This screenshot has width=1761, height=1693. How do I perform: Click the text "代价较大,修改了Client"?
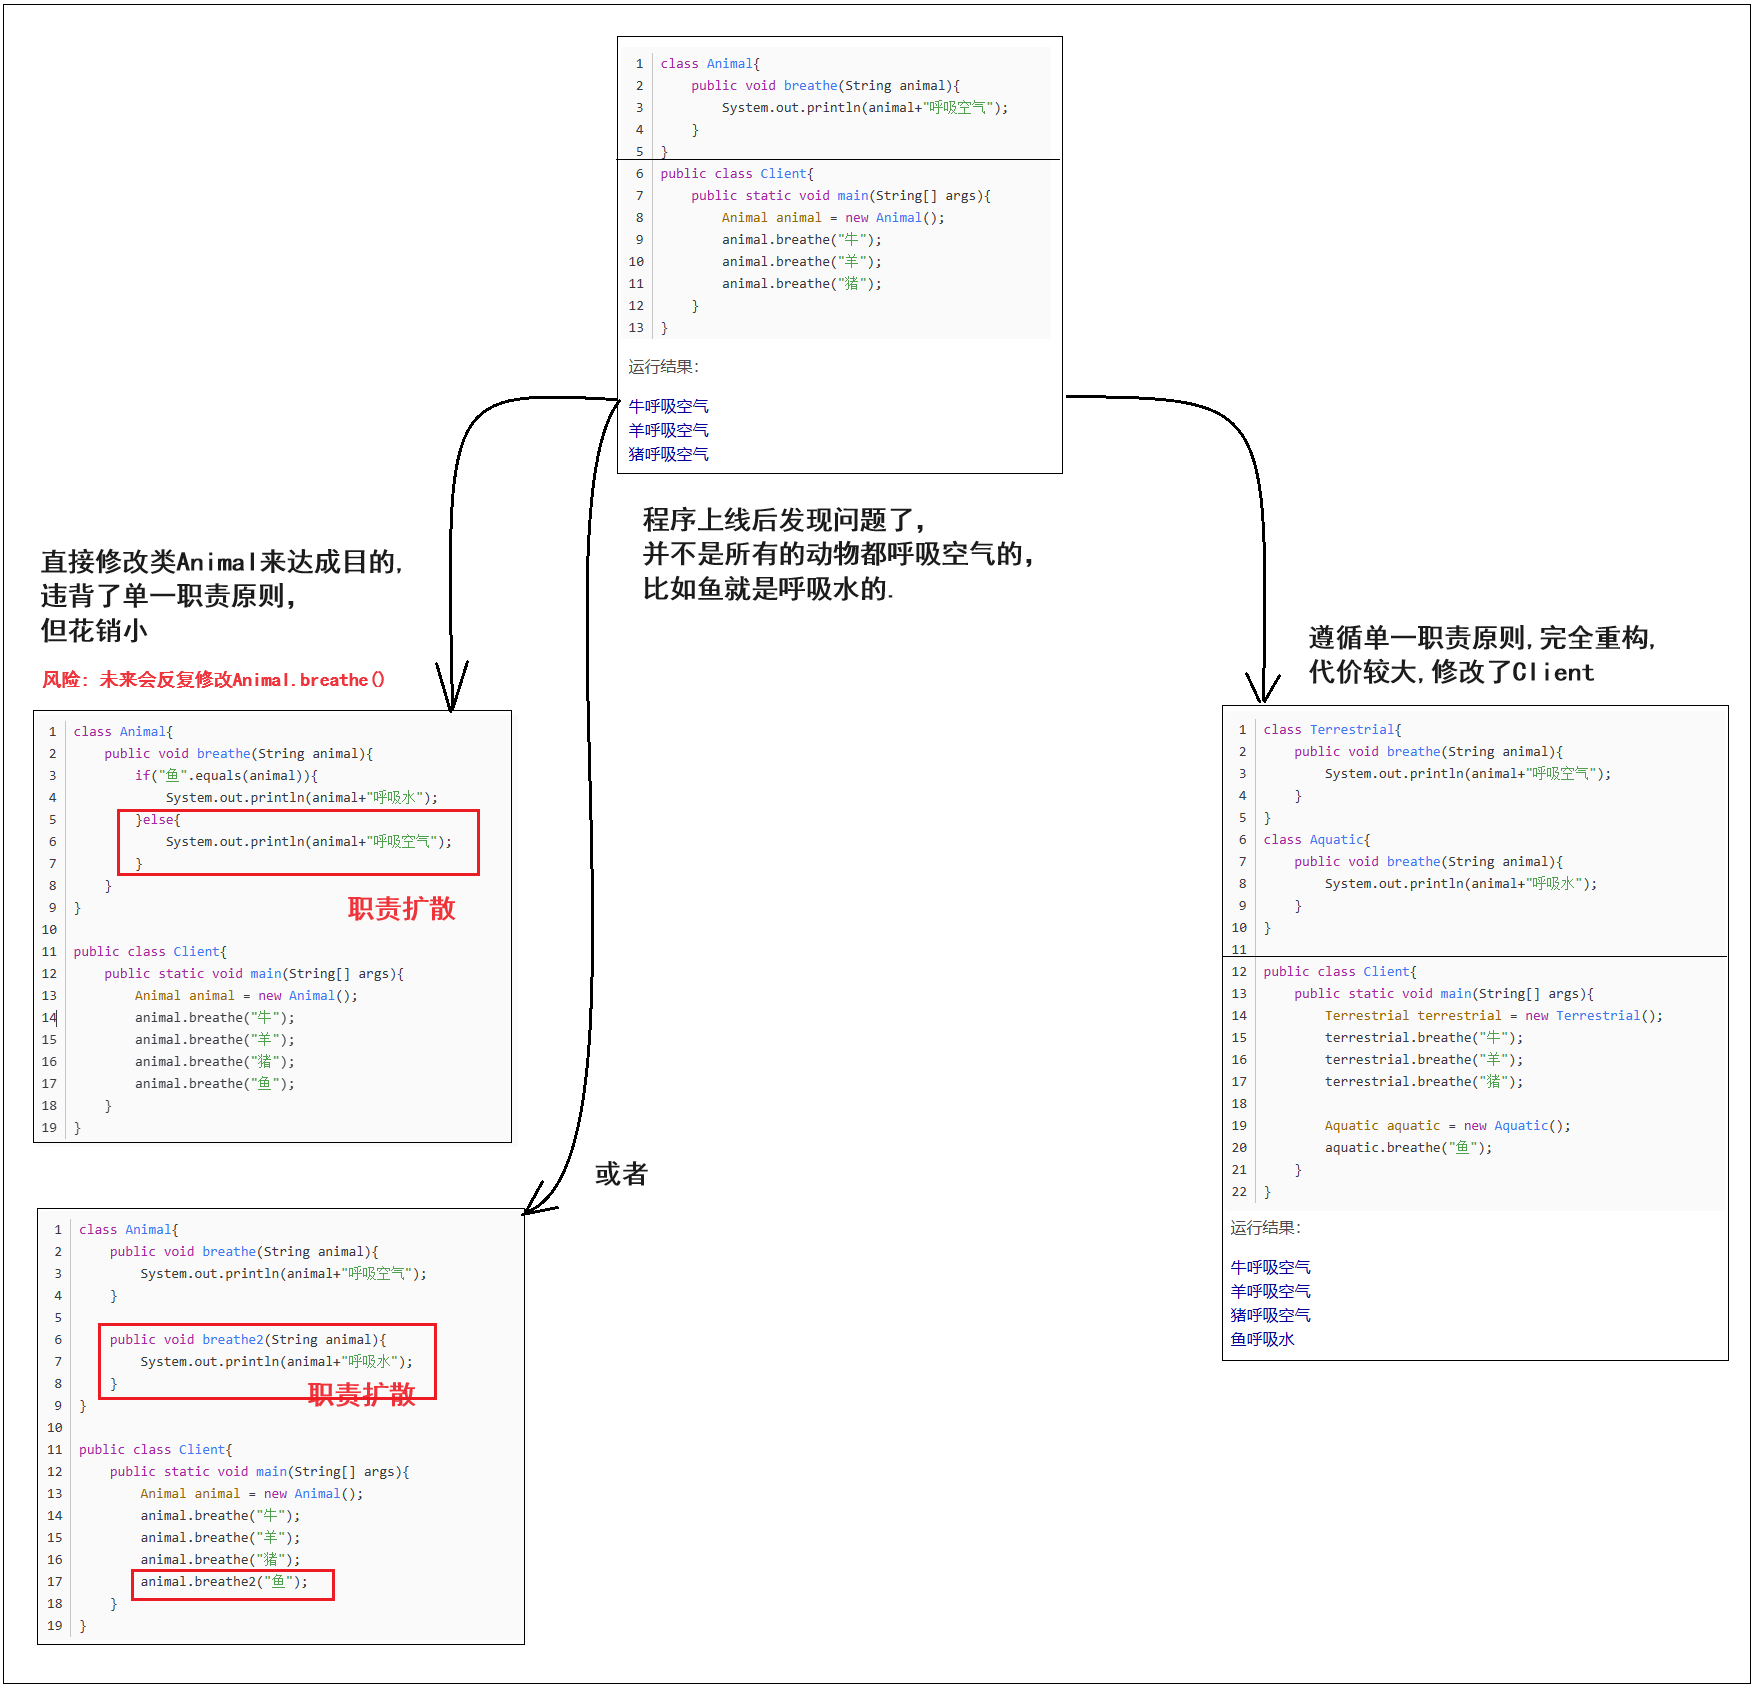1451,672
